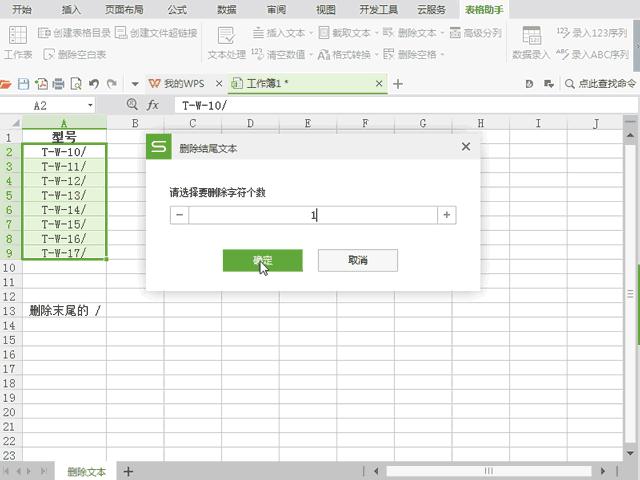Expand quick access toolbar dropdown arrow

[135, 84]
